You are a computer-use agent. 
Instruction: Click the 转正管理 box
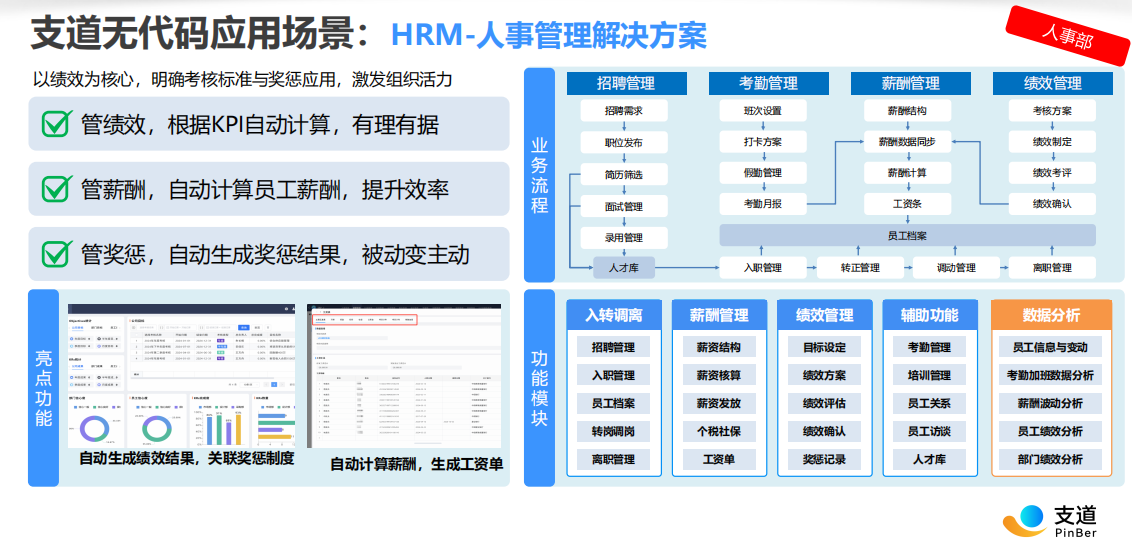pos(860,268)
